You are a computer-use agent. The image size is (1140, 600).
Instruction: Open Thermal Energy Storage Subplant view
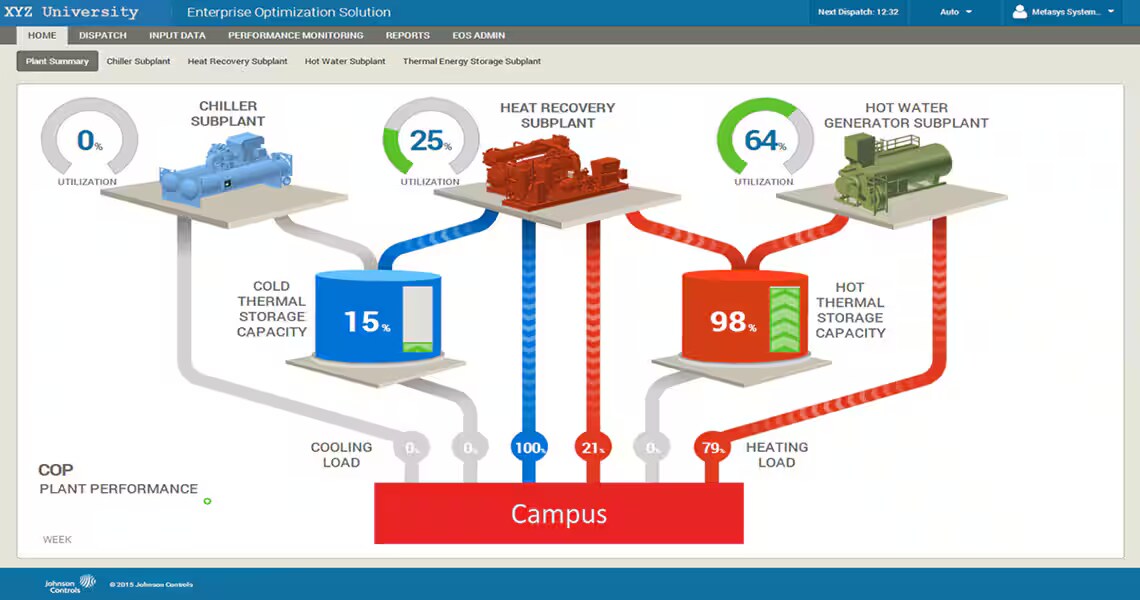coord(471,61)
